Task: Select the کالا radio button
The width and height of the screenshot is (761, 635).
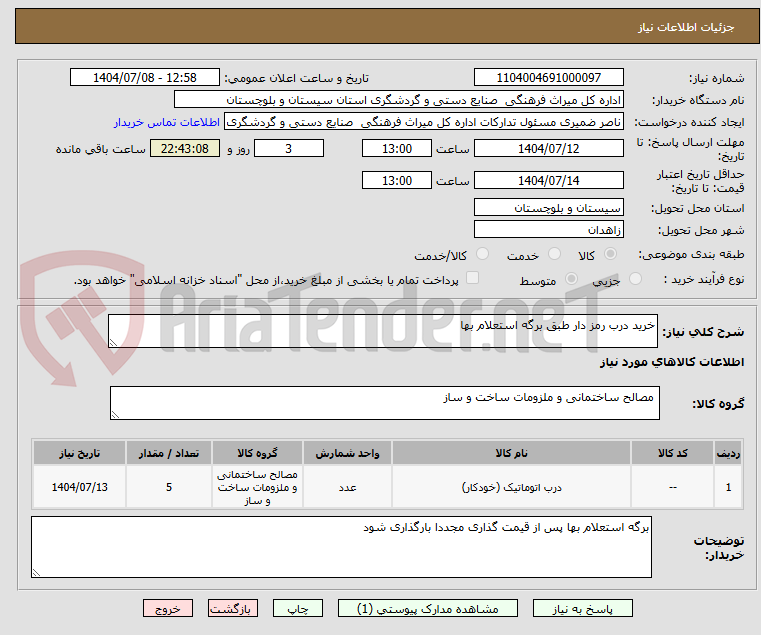Action: [x=610, y=254]
